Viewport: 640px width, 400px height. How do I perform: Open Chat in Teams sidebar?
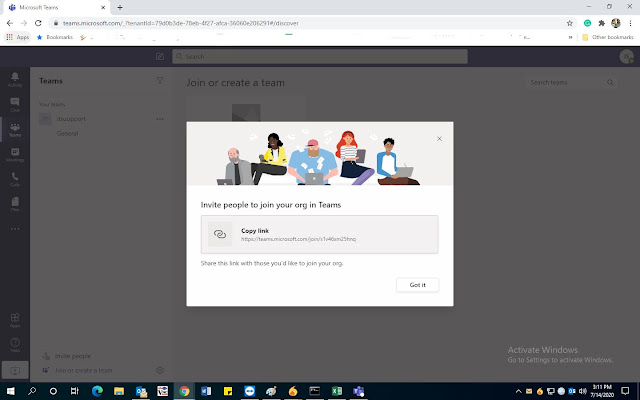click(15, 104)
